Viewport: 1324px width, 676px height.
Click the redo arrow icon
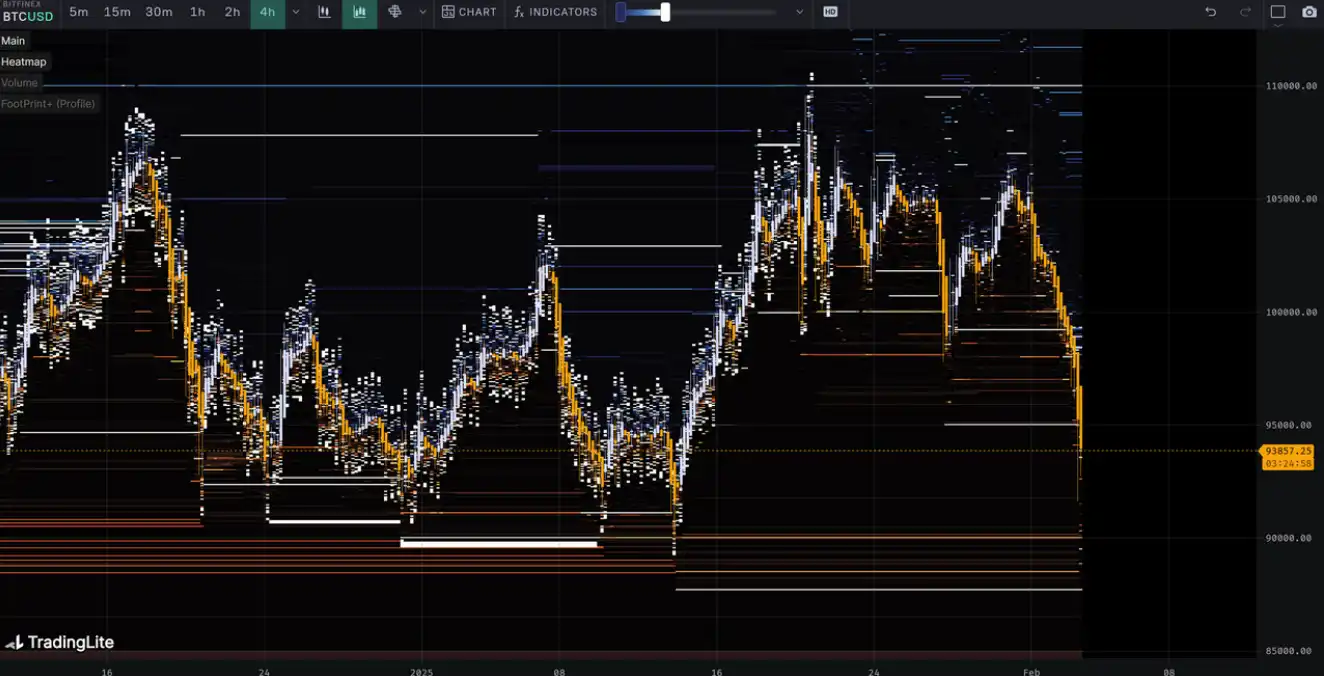pos(1245,12)
